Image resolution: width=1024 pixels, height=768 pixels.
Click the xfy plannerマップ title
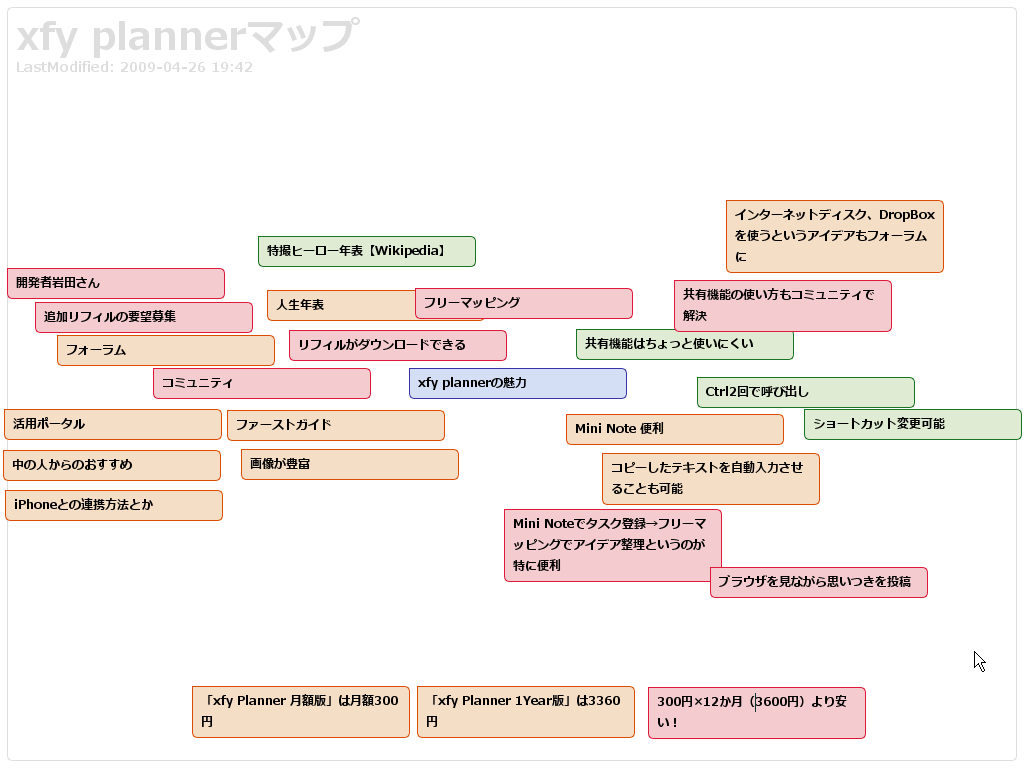coord(188,36)
